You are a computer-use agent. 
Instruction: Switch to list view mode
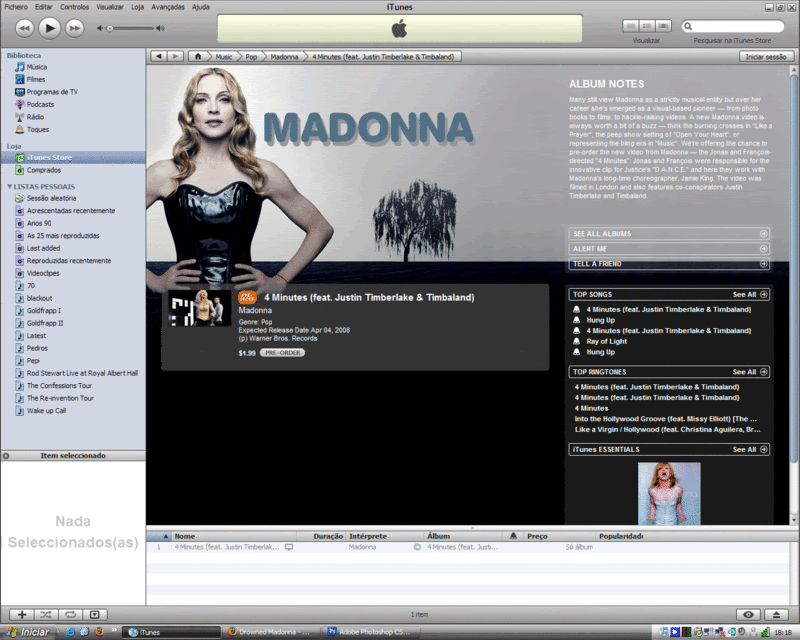click(x=631, y=26)
